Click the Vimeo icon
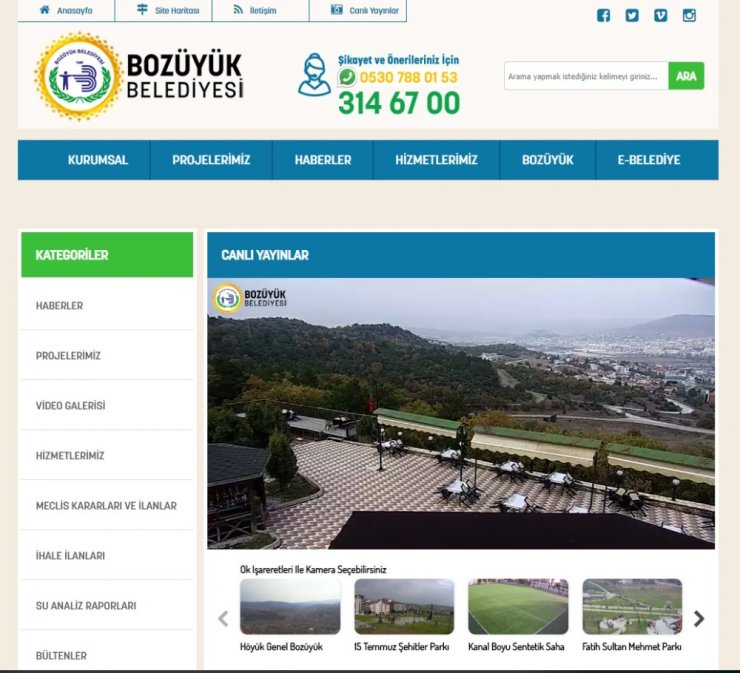740x673 pixels. (x=660, y=15)
